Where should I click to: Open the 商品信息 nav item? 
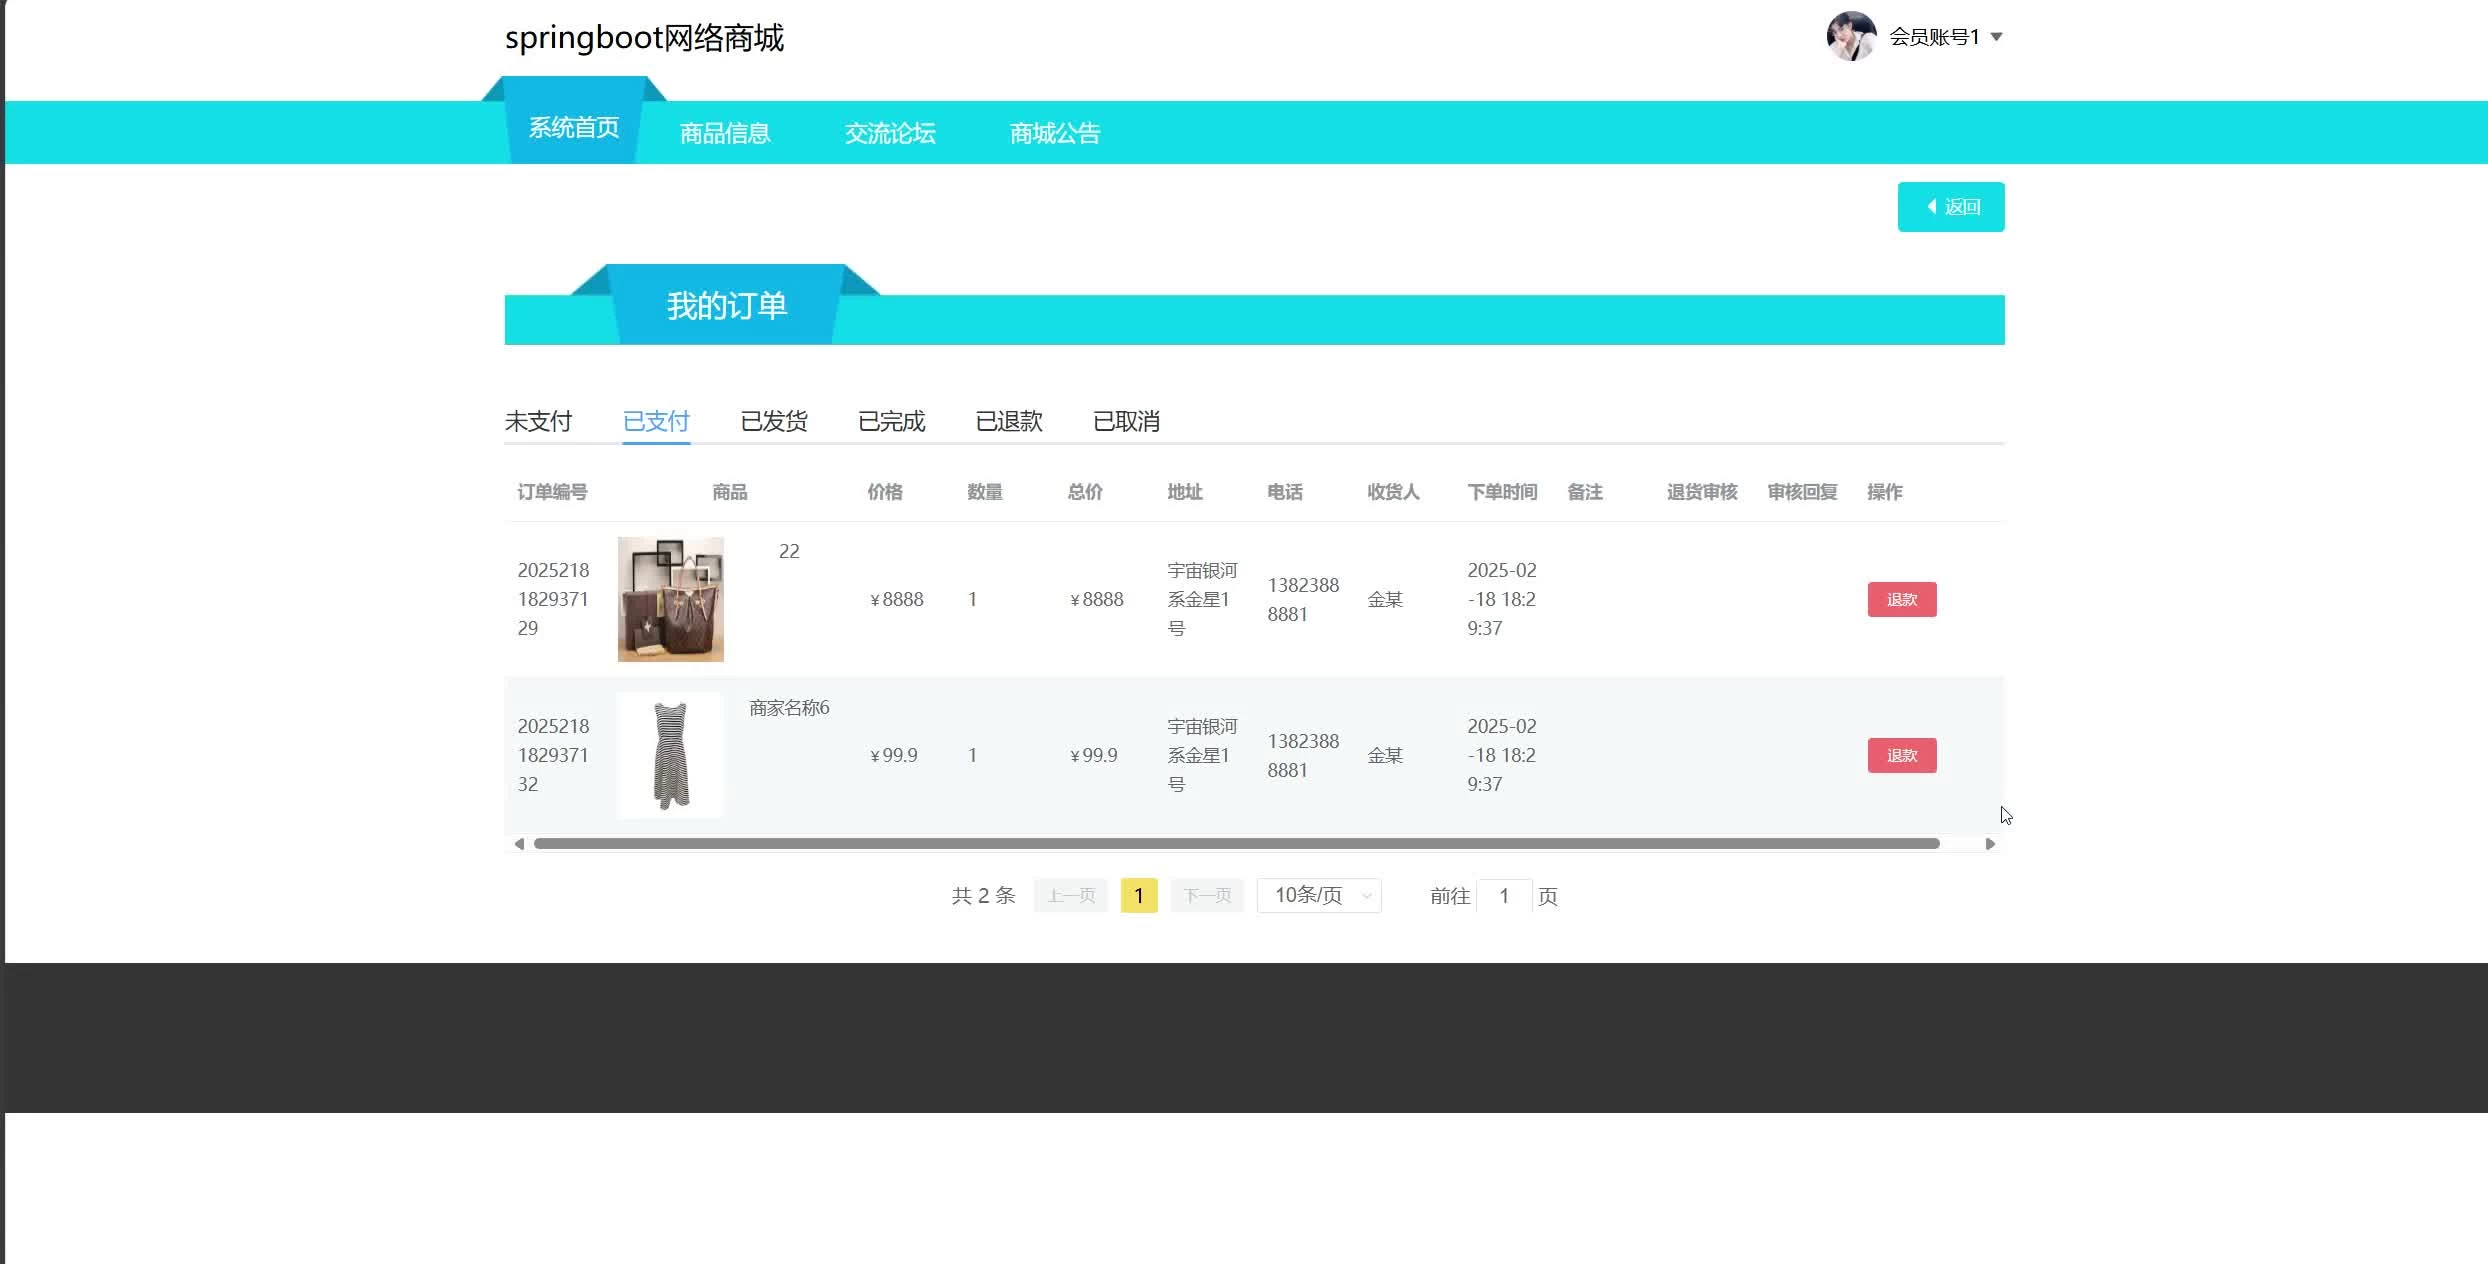725,133
